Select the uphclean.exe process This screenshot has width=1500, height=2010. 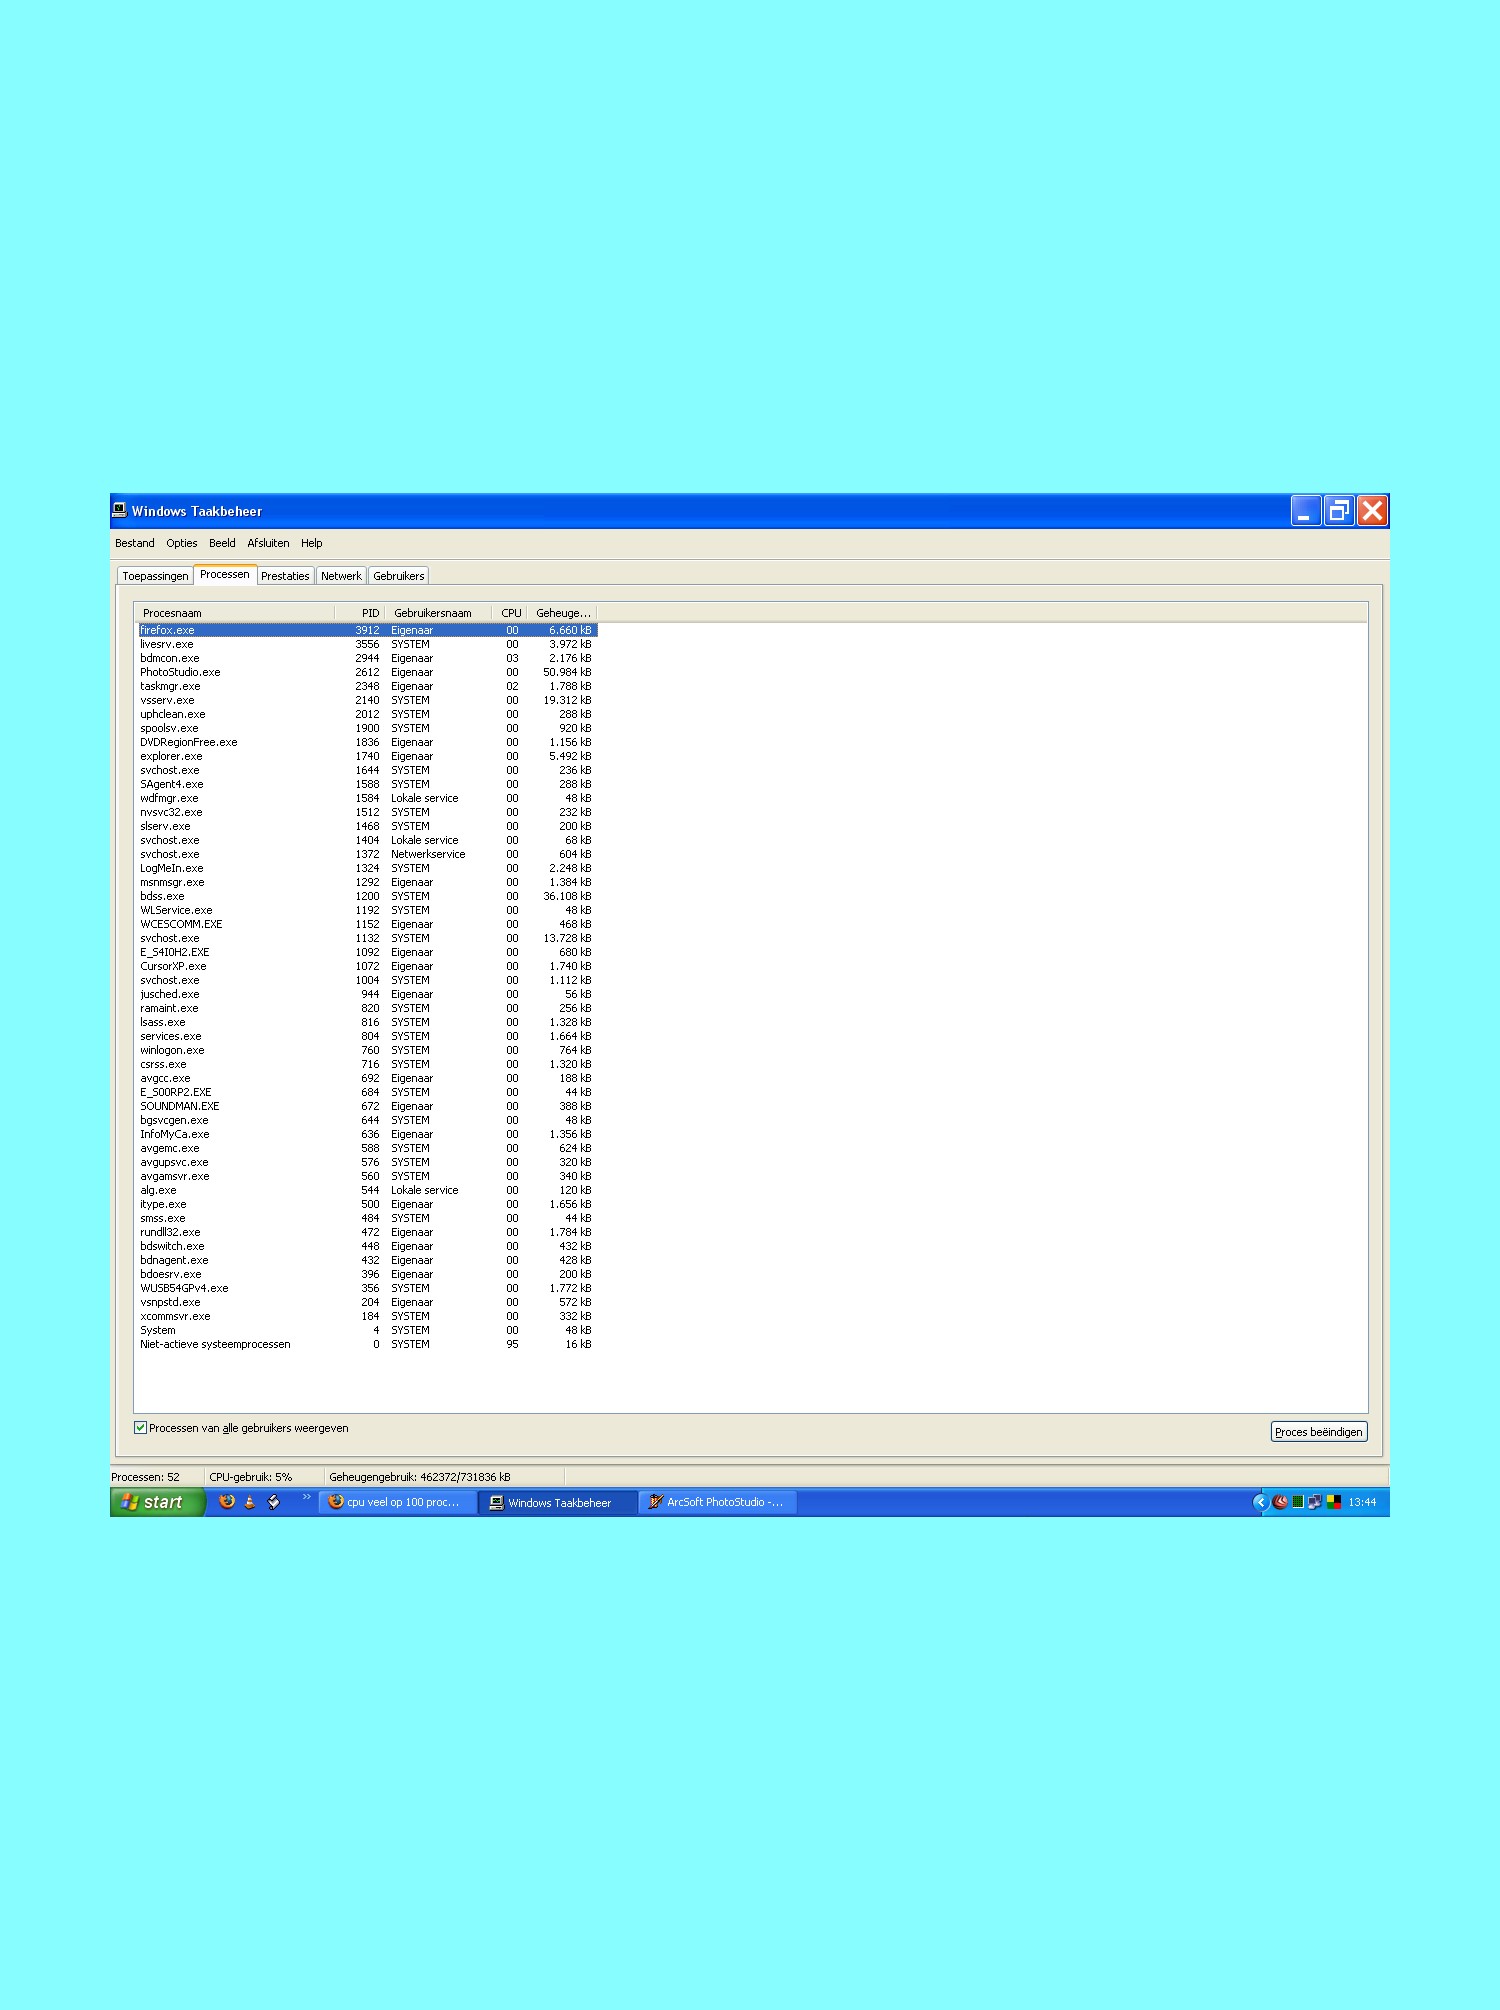pyautogui.click(x=367, y=714)
